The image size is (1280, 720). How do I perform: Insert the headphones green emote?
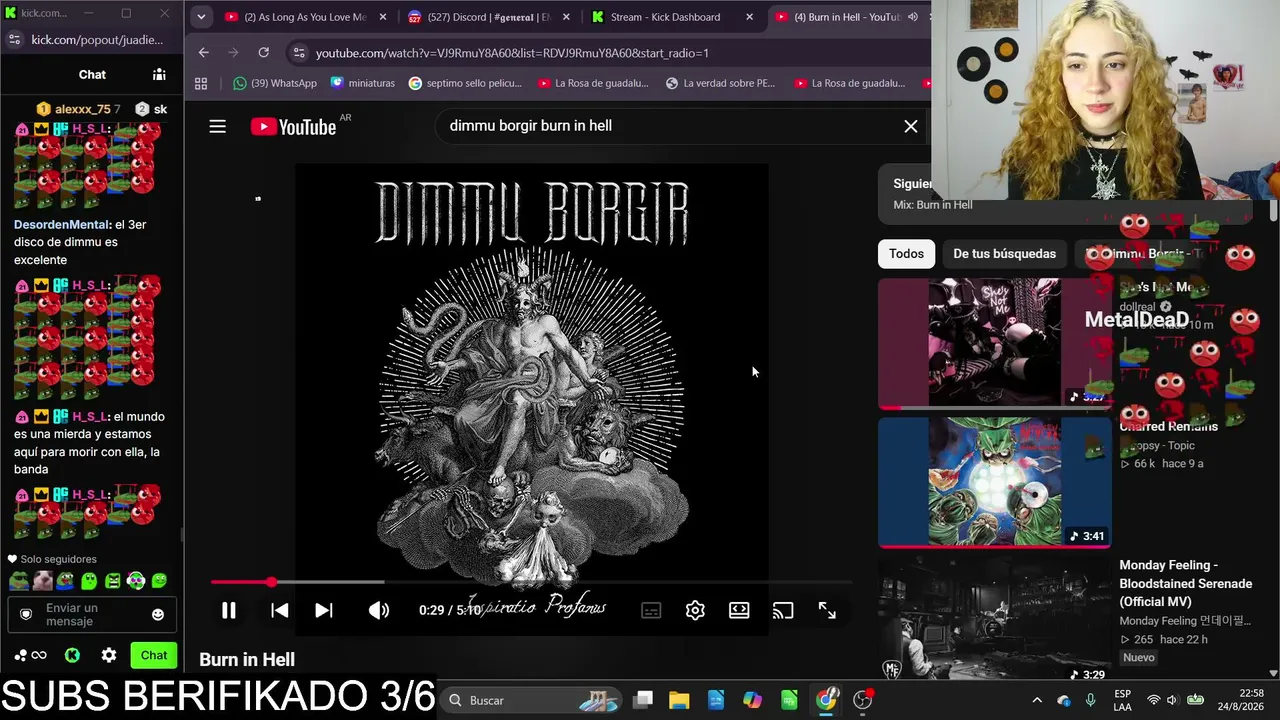[136, 581]
